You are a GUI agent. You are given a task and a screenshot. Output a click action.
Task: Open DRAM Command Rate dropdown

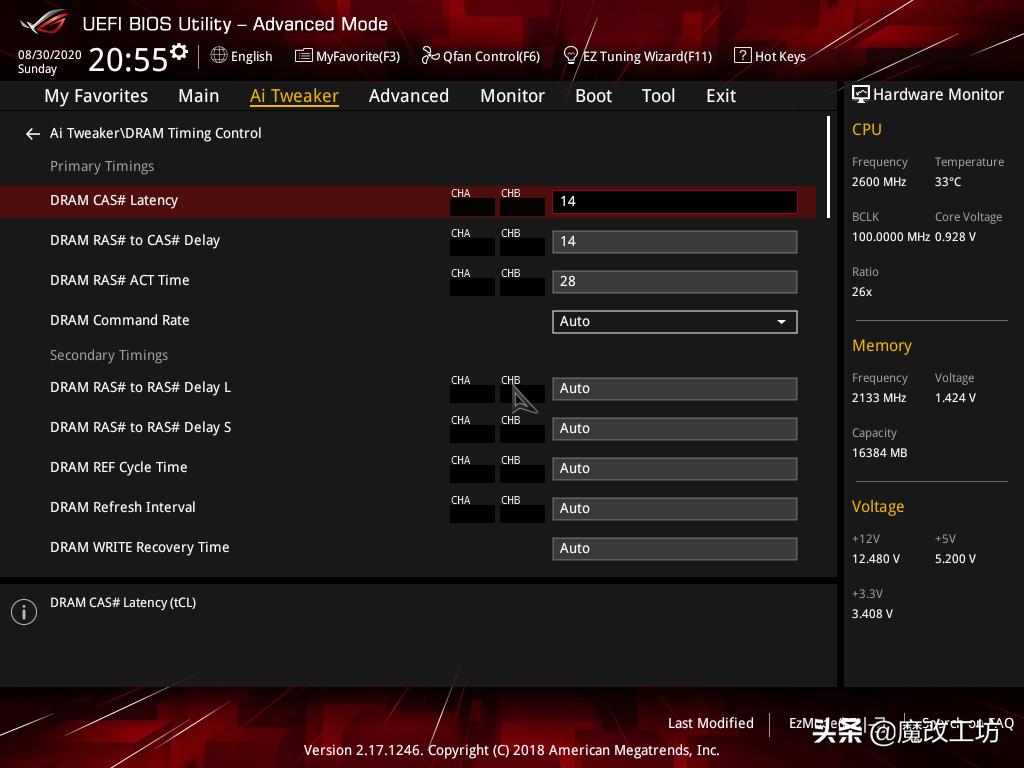click(x=675, y=321)
